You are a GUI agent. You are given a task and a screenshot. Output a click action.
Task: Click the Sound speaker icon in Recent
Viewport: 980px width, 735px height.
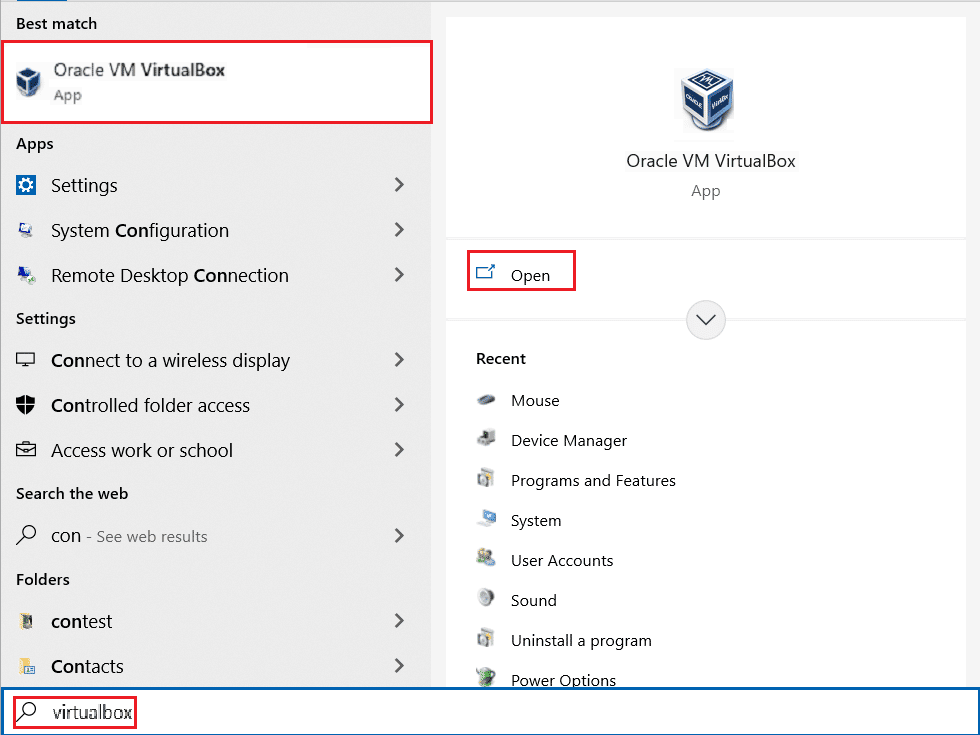point(486,598)
